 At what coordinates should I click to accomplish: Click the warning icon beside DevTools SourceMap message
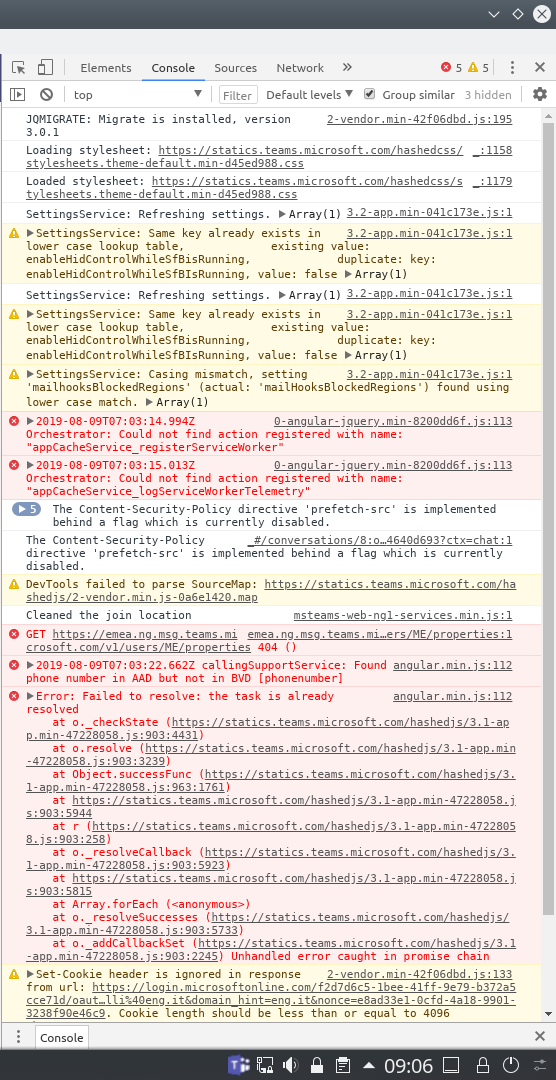pos(14,585)
